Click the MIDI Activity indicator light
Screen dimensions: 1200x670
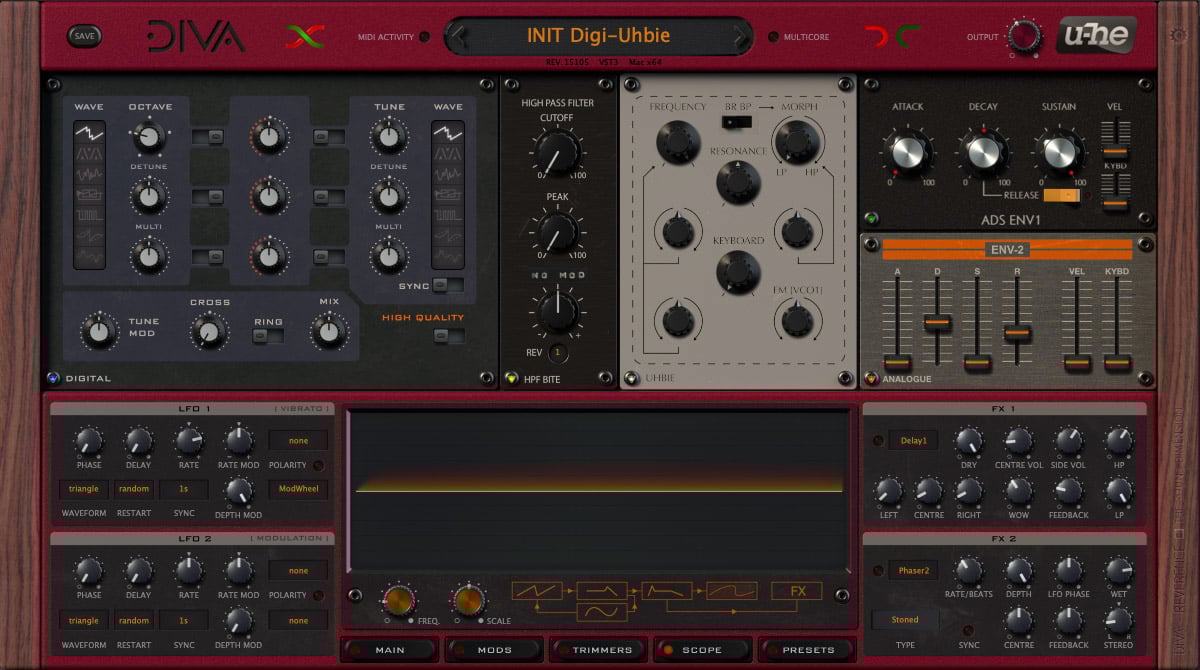(424, 37)
